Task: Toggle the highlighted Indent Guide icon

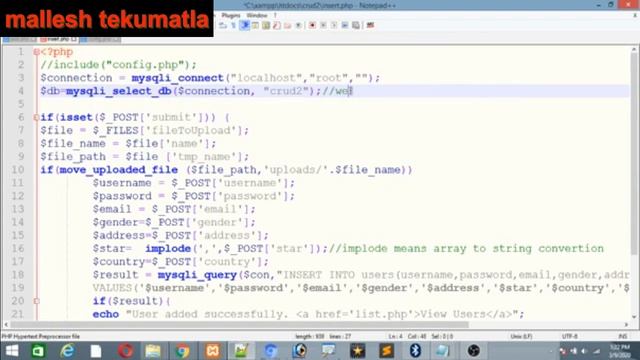Action: (x=244, y=25)
